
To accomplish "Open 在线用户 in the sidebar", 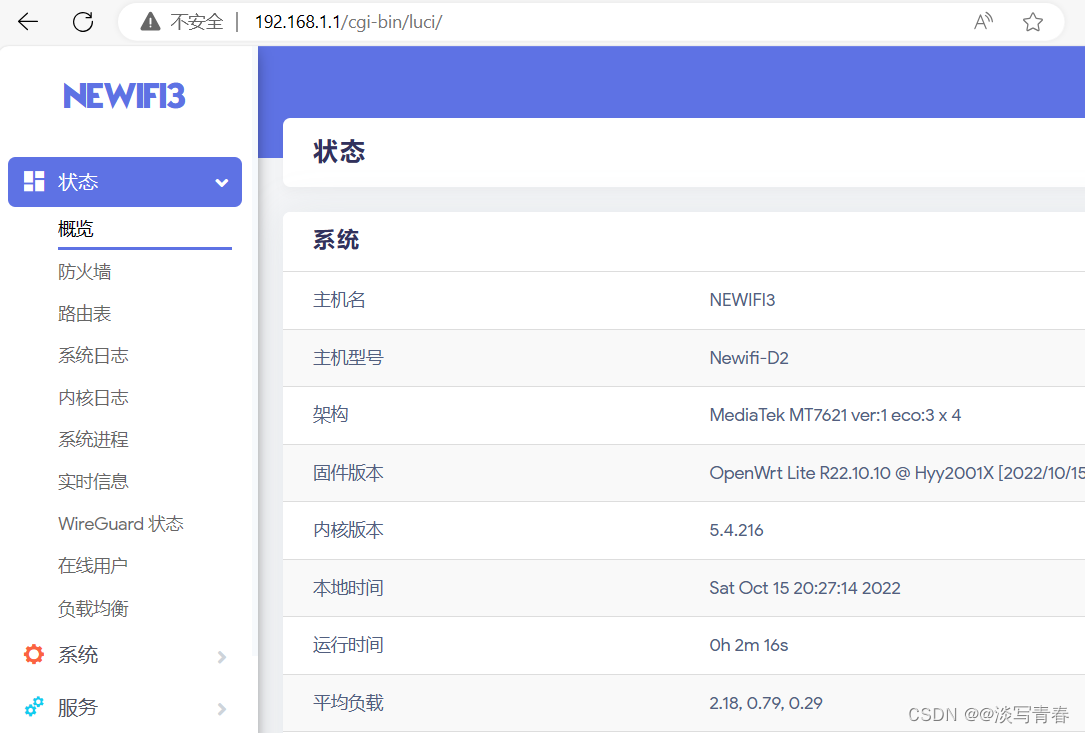I will tap(93, 566).
